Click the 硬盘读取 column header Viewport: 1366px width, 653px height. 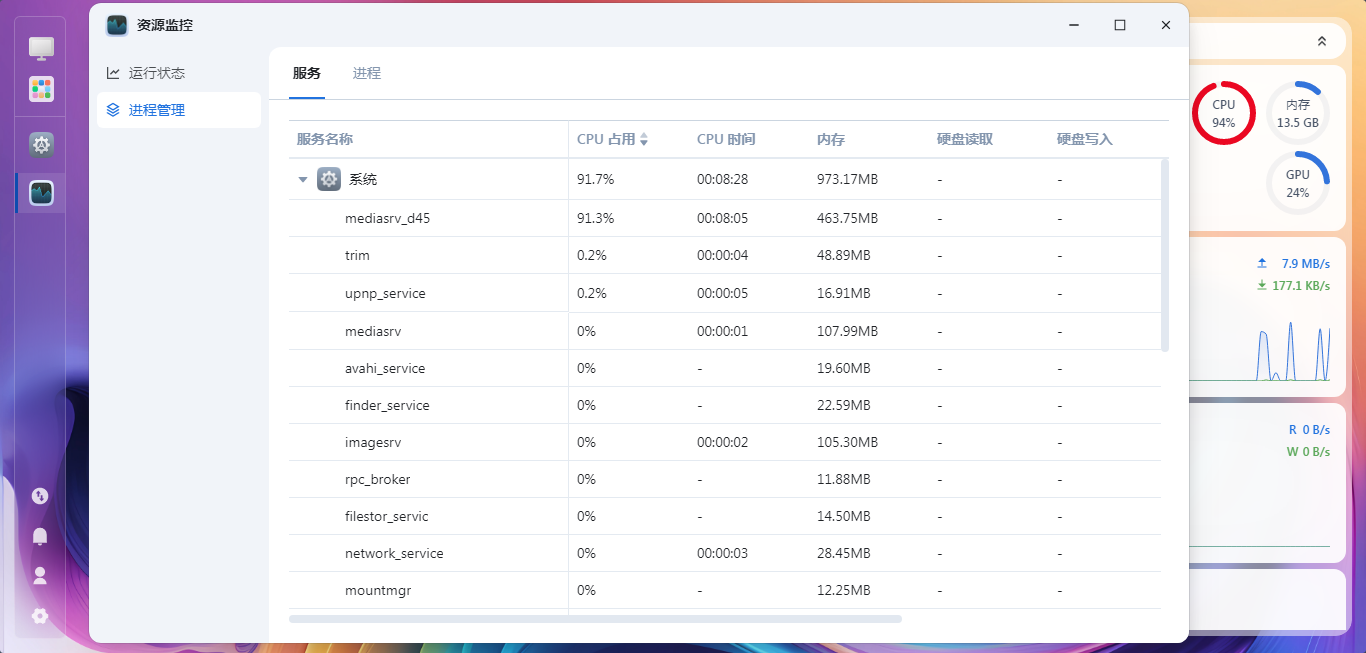coord(965,139)
